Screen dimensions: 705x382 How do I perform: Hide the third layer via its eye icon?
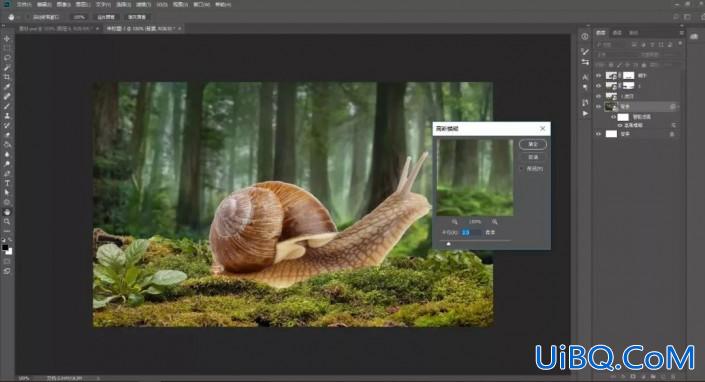pos(598,96)
